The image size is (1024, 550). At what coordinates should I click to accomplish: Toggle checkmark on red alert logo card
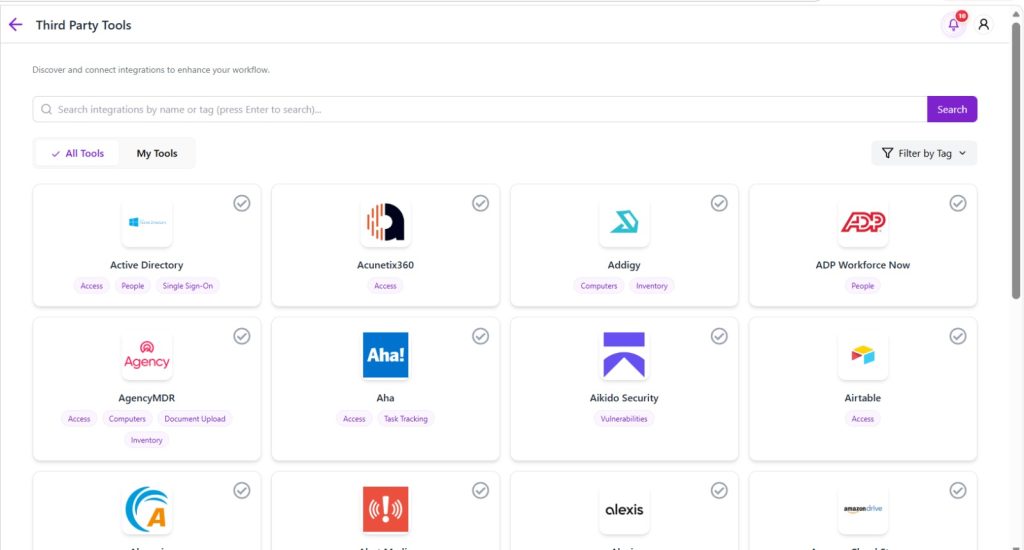point(481,490)
